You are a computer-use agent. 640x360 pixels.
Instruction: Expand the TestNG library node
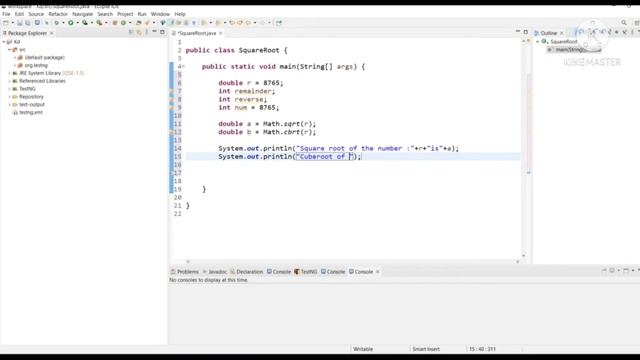point(9,89)
